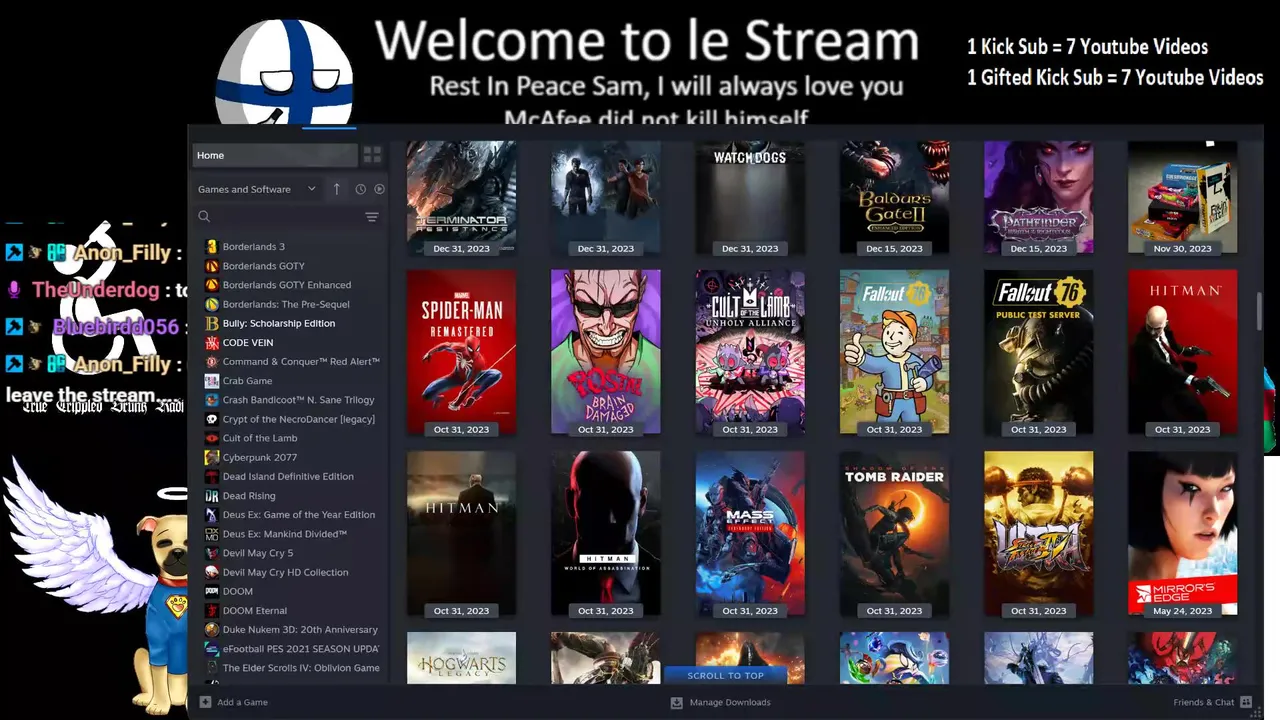
Task: Click the SCROLL TO TOP button
Action: tap(725, 676)
